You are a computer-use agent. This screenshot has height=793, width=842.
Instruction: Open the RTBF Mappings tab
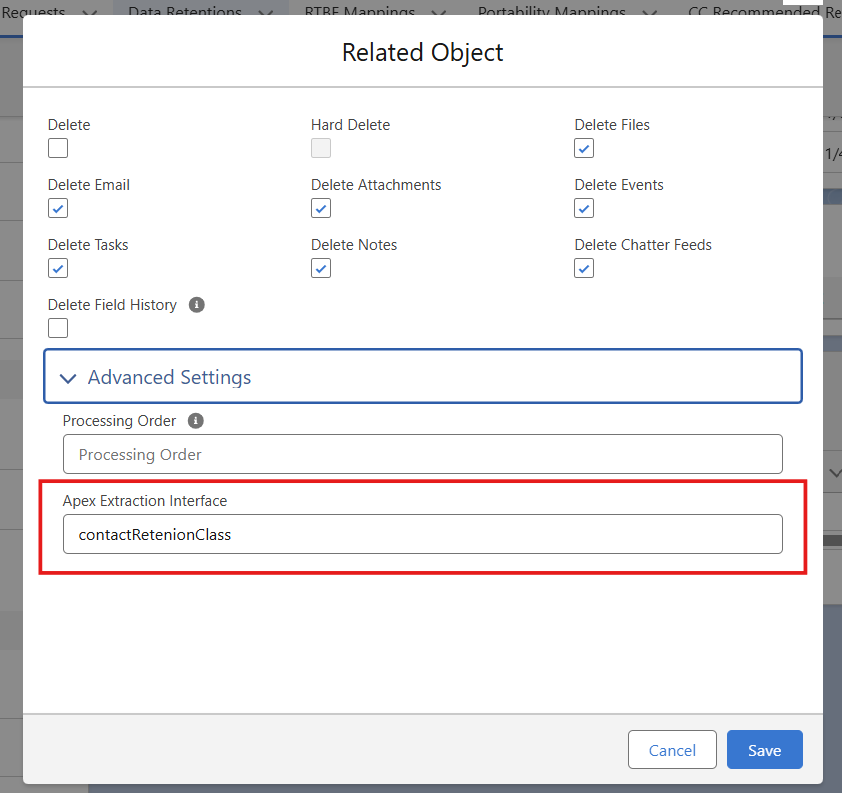[x=359, y=10]
